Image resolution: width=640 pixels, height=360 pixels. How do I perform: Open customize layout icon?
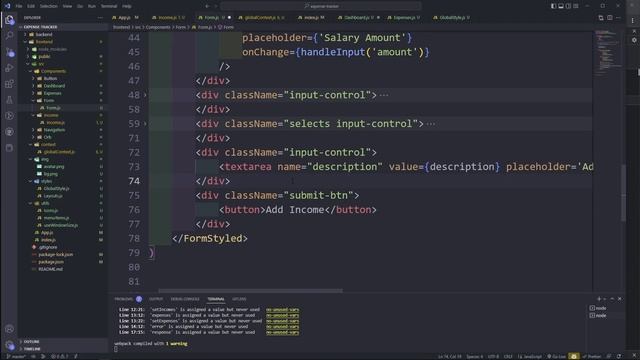576,6
